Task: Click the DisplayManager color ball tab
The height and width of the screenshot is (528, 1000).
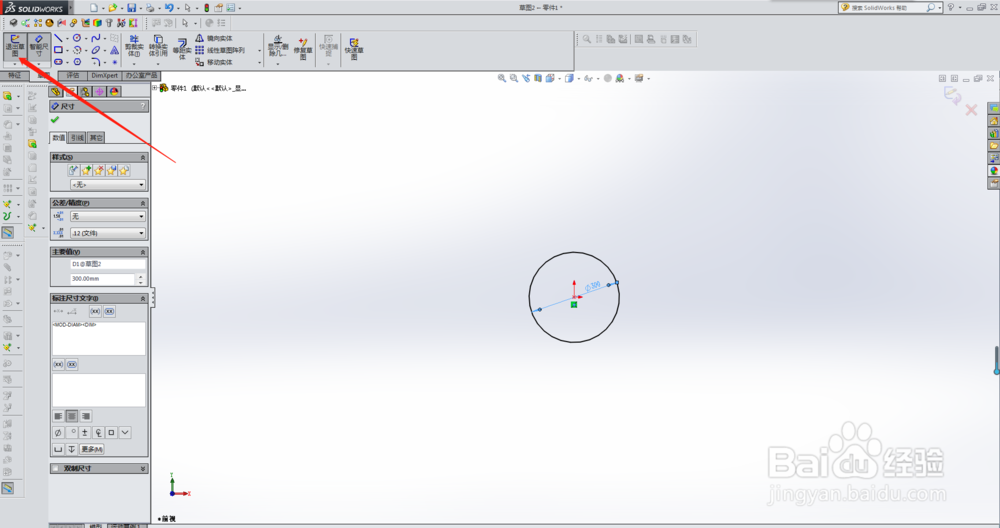Action: click(114, 92)
